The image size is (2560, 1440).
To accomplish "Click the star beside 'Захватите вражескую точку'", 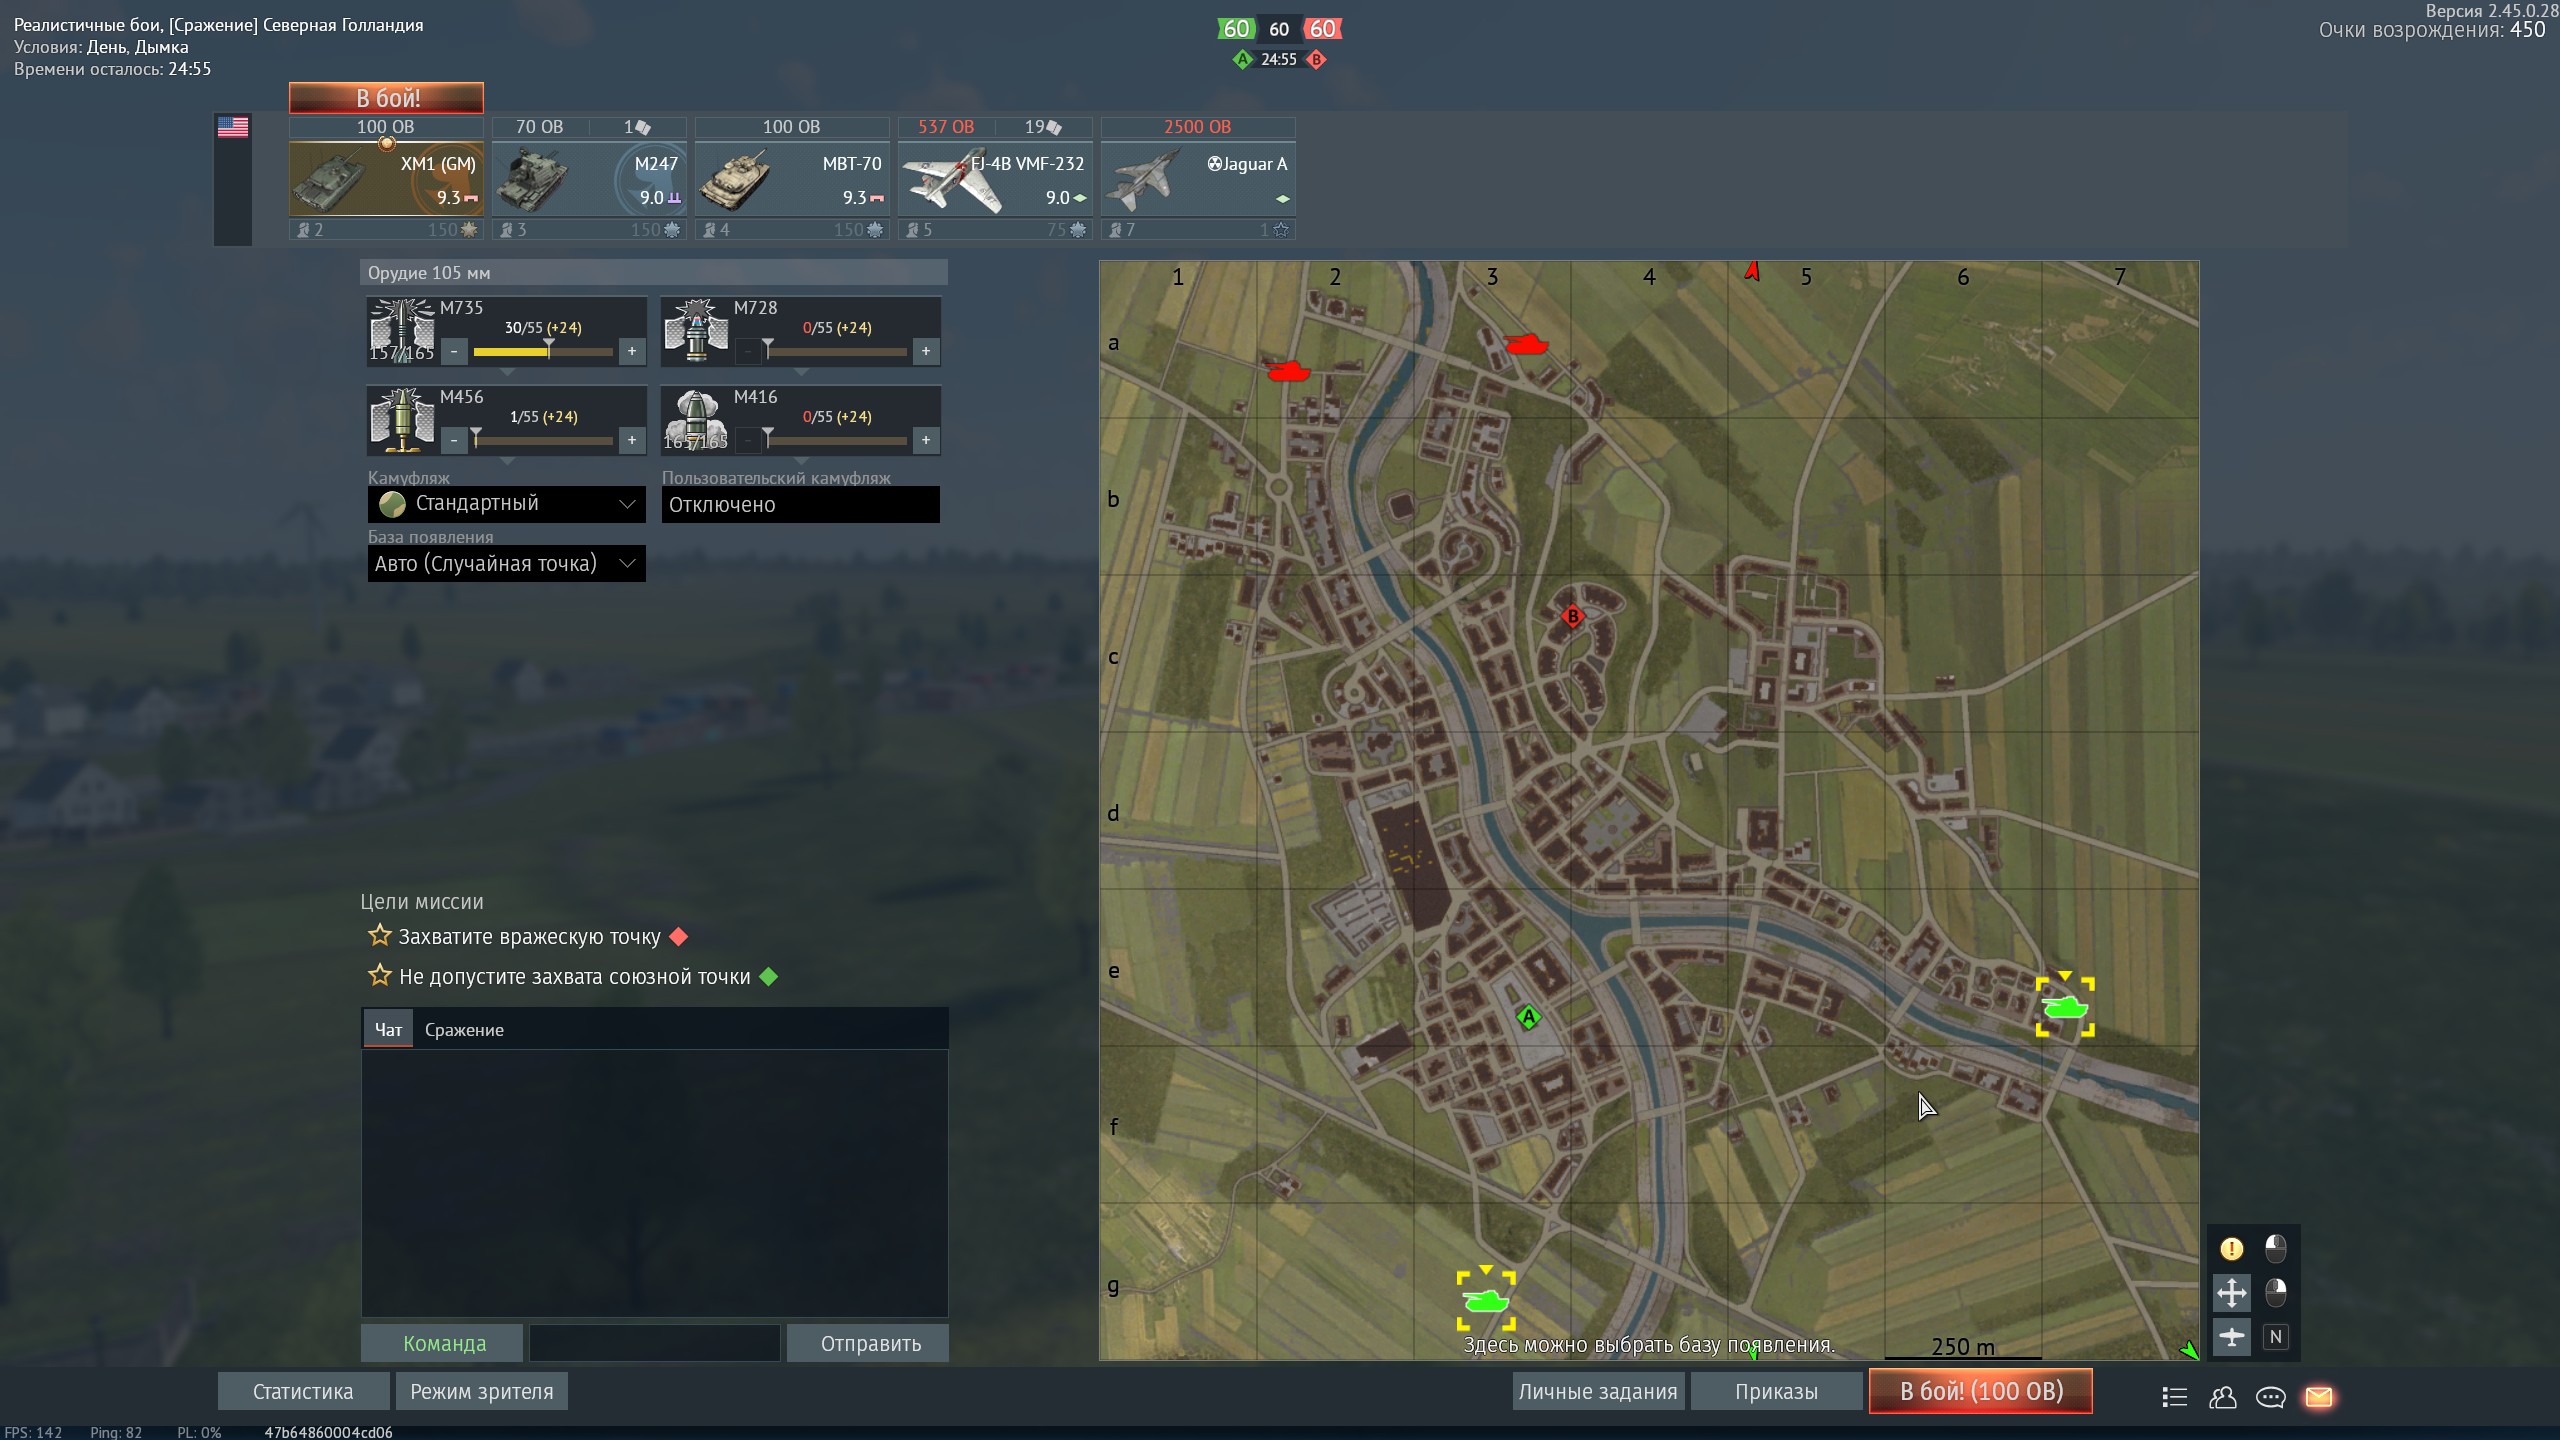I will (x=379, y=936).
